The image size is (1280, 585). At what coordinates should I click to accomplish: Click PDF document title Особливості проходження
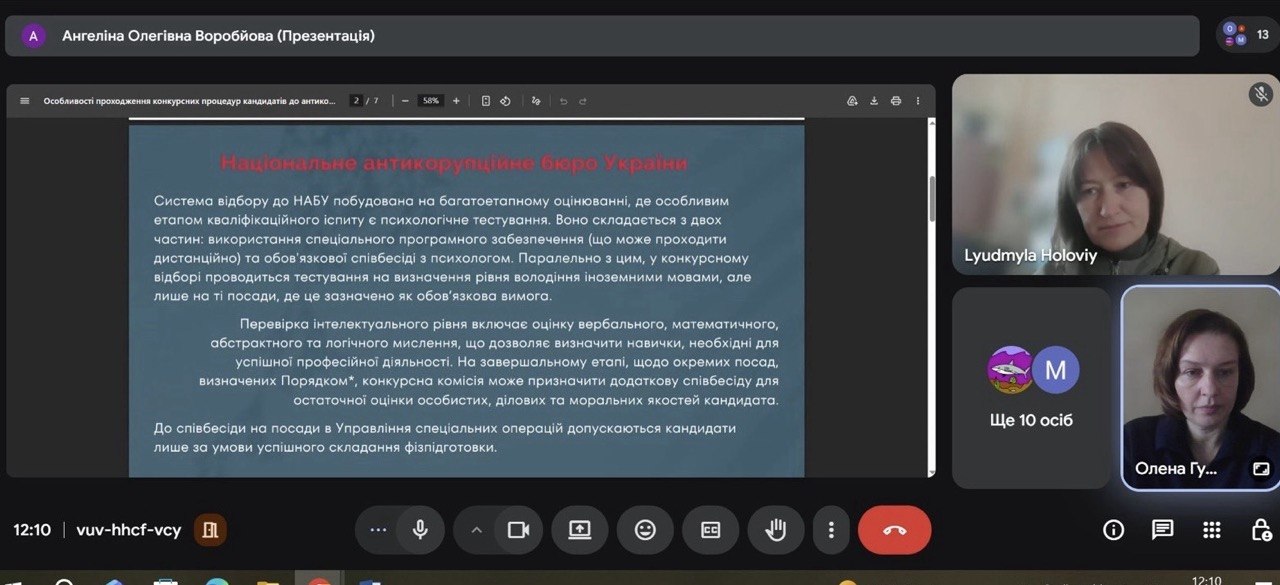pyautogui.click(x=189, y=101)
